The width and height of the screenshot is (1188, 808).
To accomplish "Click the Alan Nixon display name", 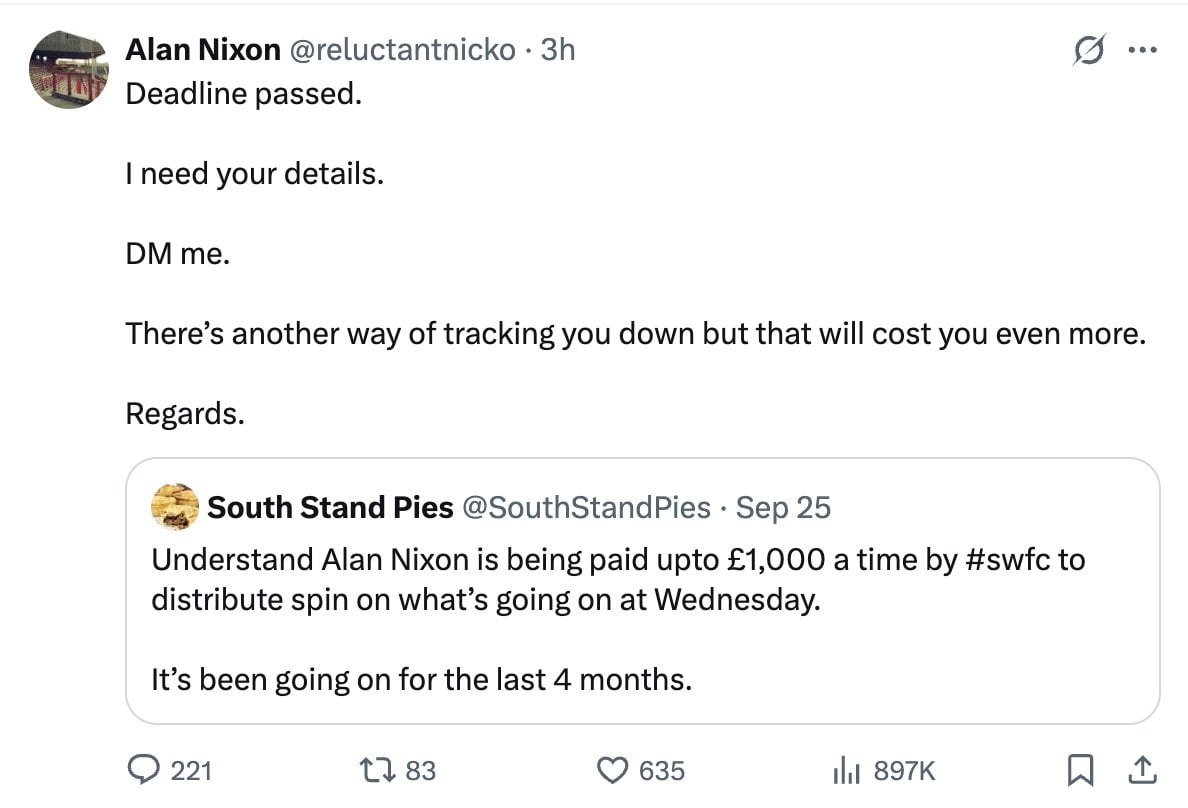I will click(x=202, y=50).
